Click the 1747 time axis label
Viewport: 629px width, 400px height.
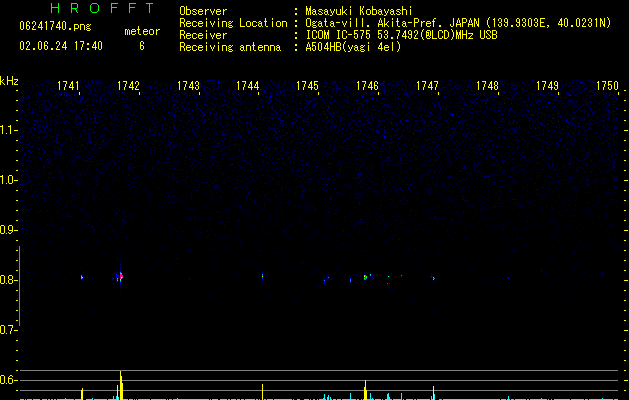pos(427,86)
